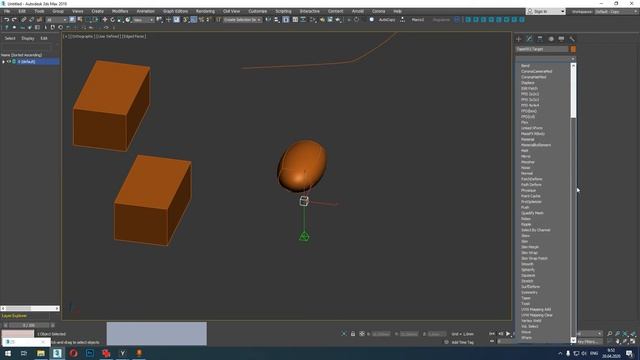Click the viewport [+] menu label
This screenshot has width=640, height=360.
[65, 36]
